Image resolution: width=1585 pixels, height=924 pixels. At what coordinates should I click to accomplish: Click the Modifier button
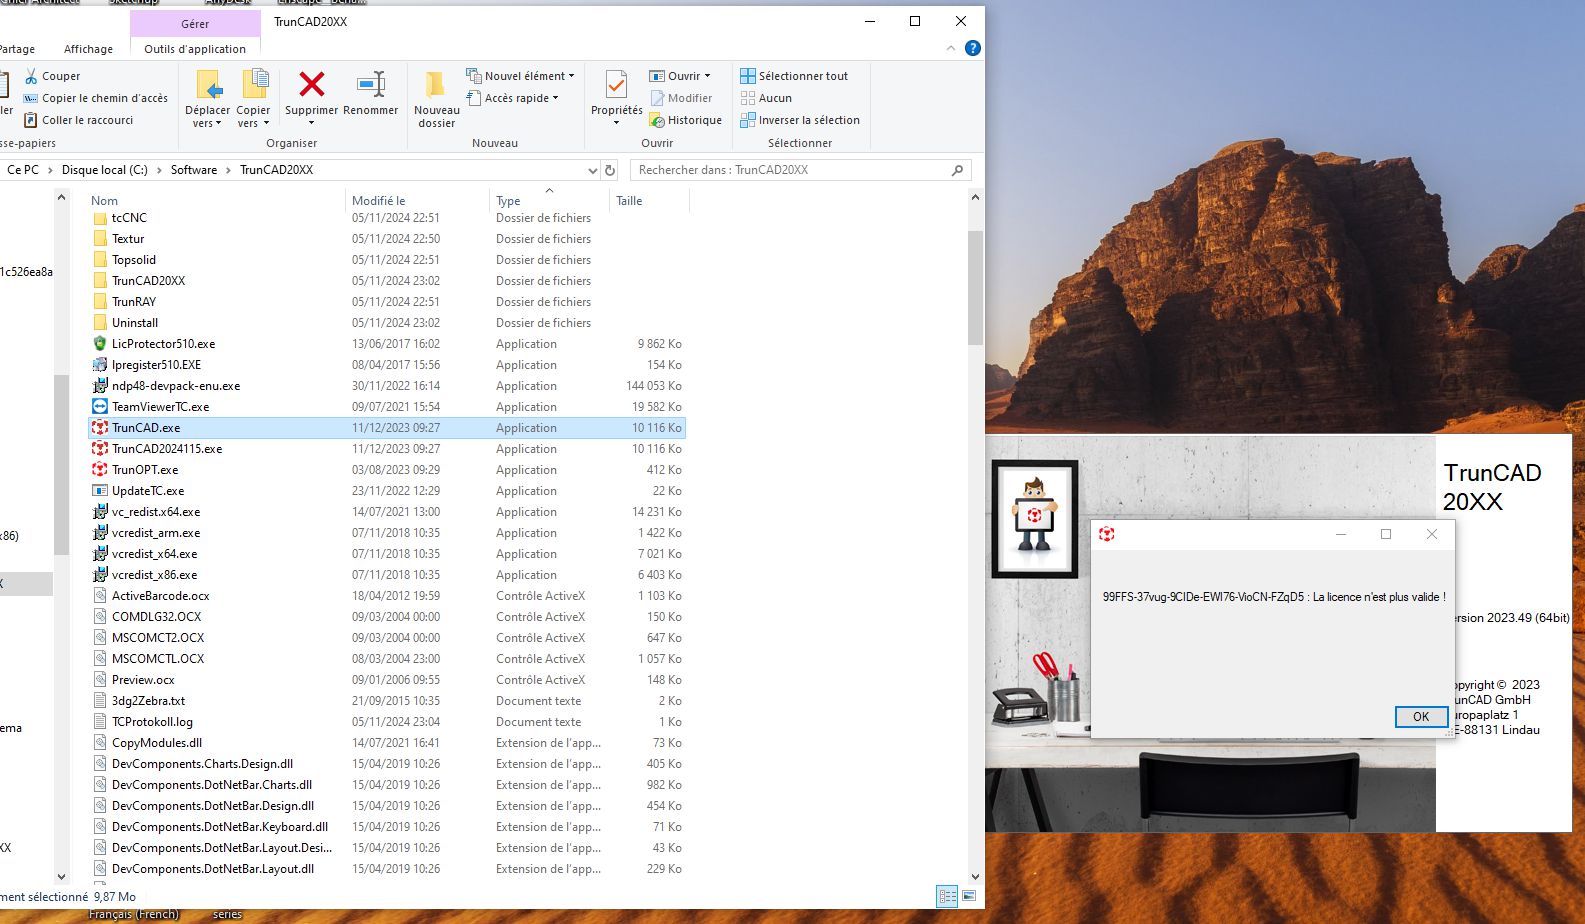coord(681,98)
